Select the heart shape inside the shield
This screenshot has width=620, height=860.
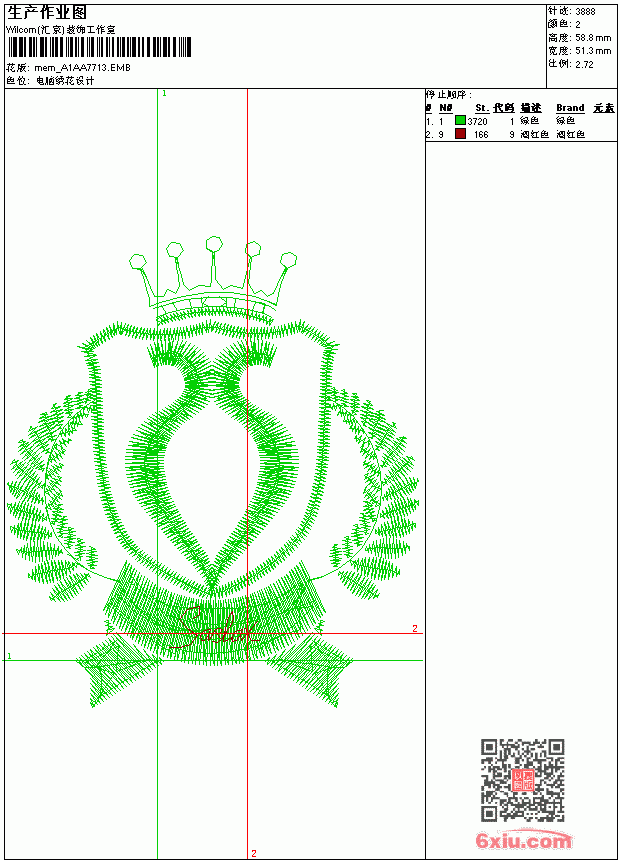tap(212, 465)
